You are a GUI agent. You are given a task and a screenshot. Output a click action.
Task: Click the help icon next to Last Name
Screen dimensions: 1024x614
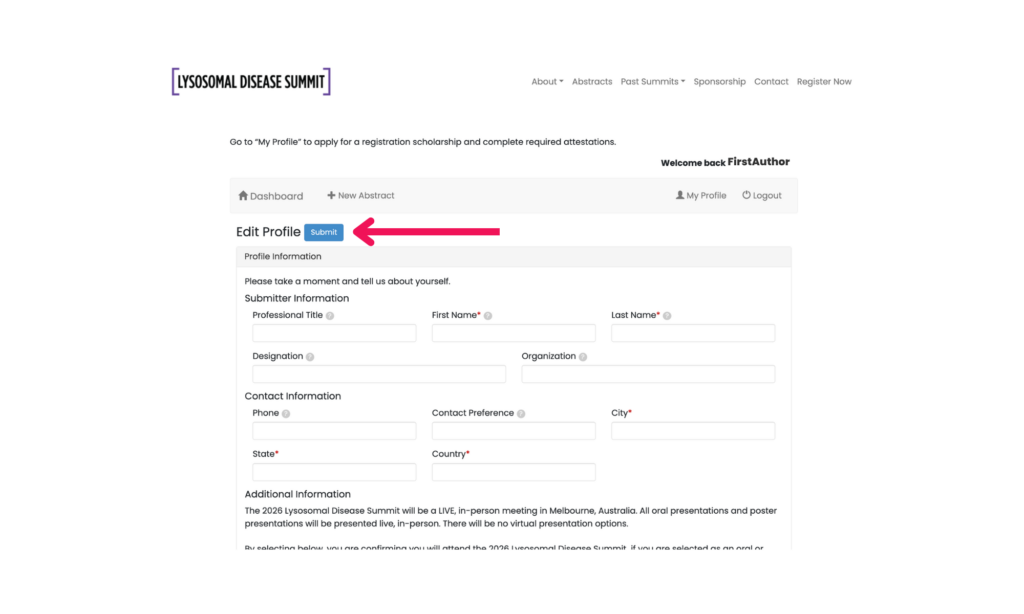667,316
